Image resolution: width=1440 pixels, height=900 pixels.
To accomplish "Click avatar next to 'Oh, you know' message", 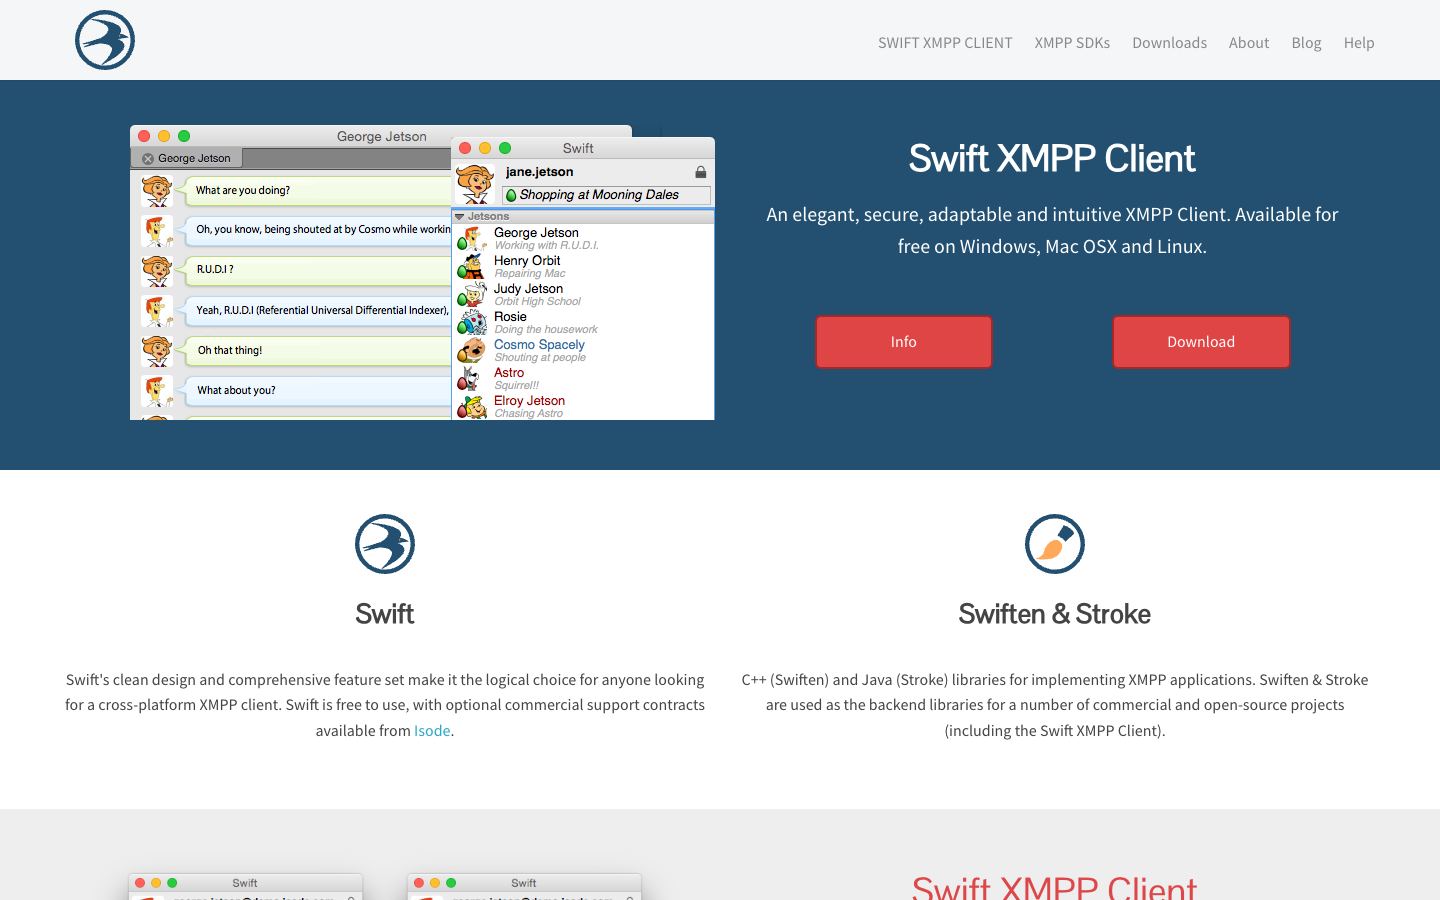I will tap(157, 230).
